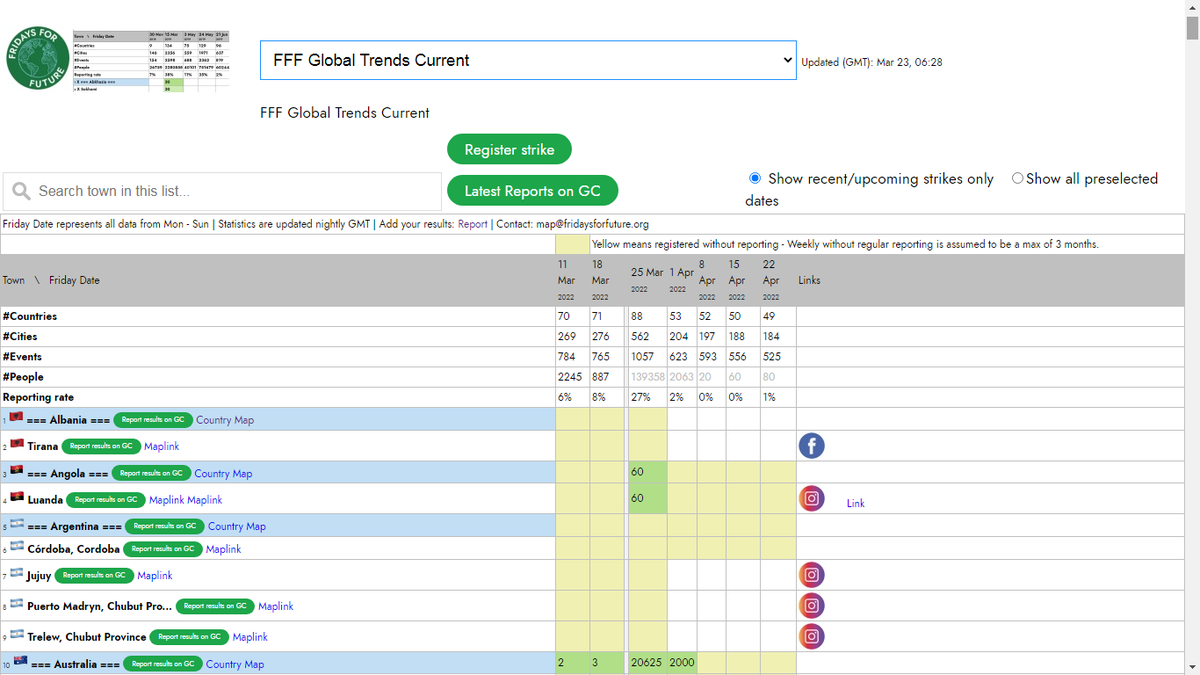
Task: Open the FFF Global Trends Current dropdown
Action: (528, 60)
